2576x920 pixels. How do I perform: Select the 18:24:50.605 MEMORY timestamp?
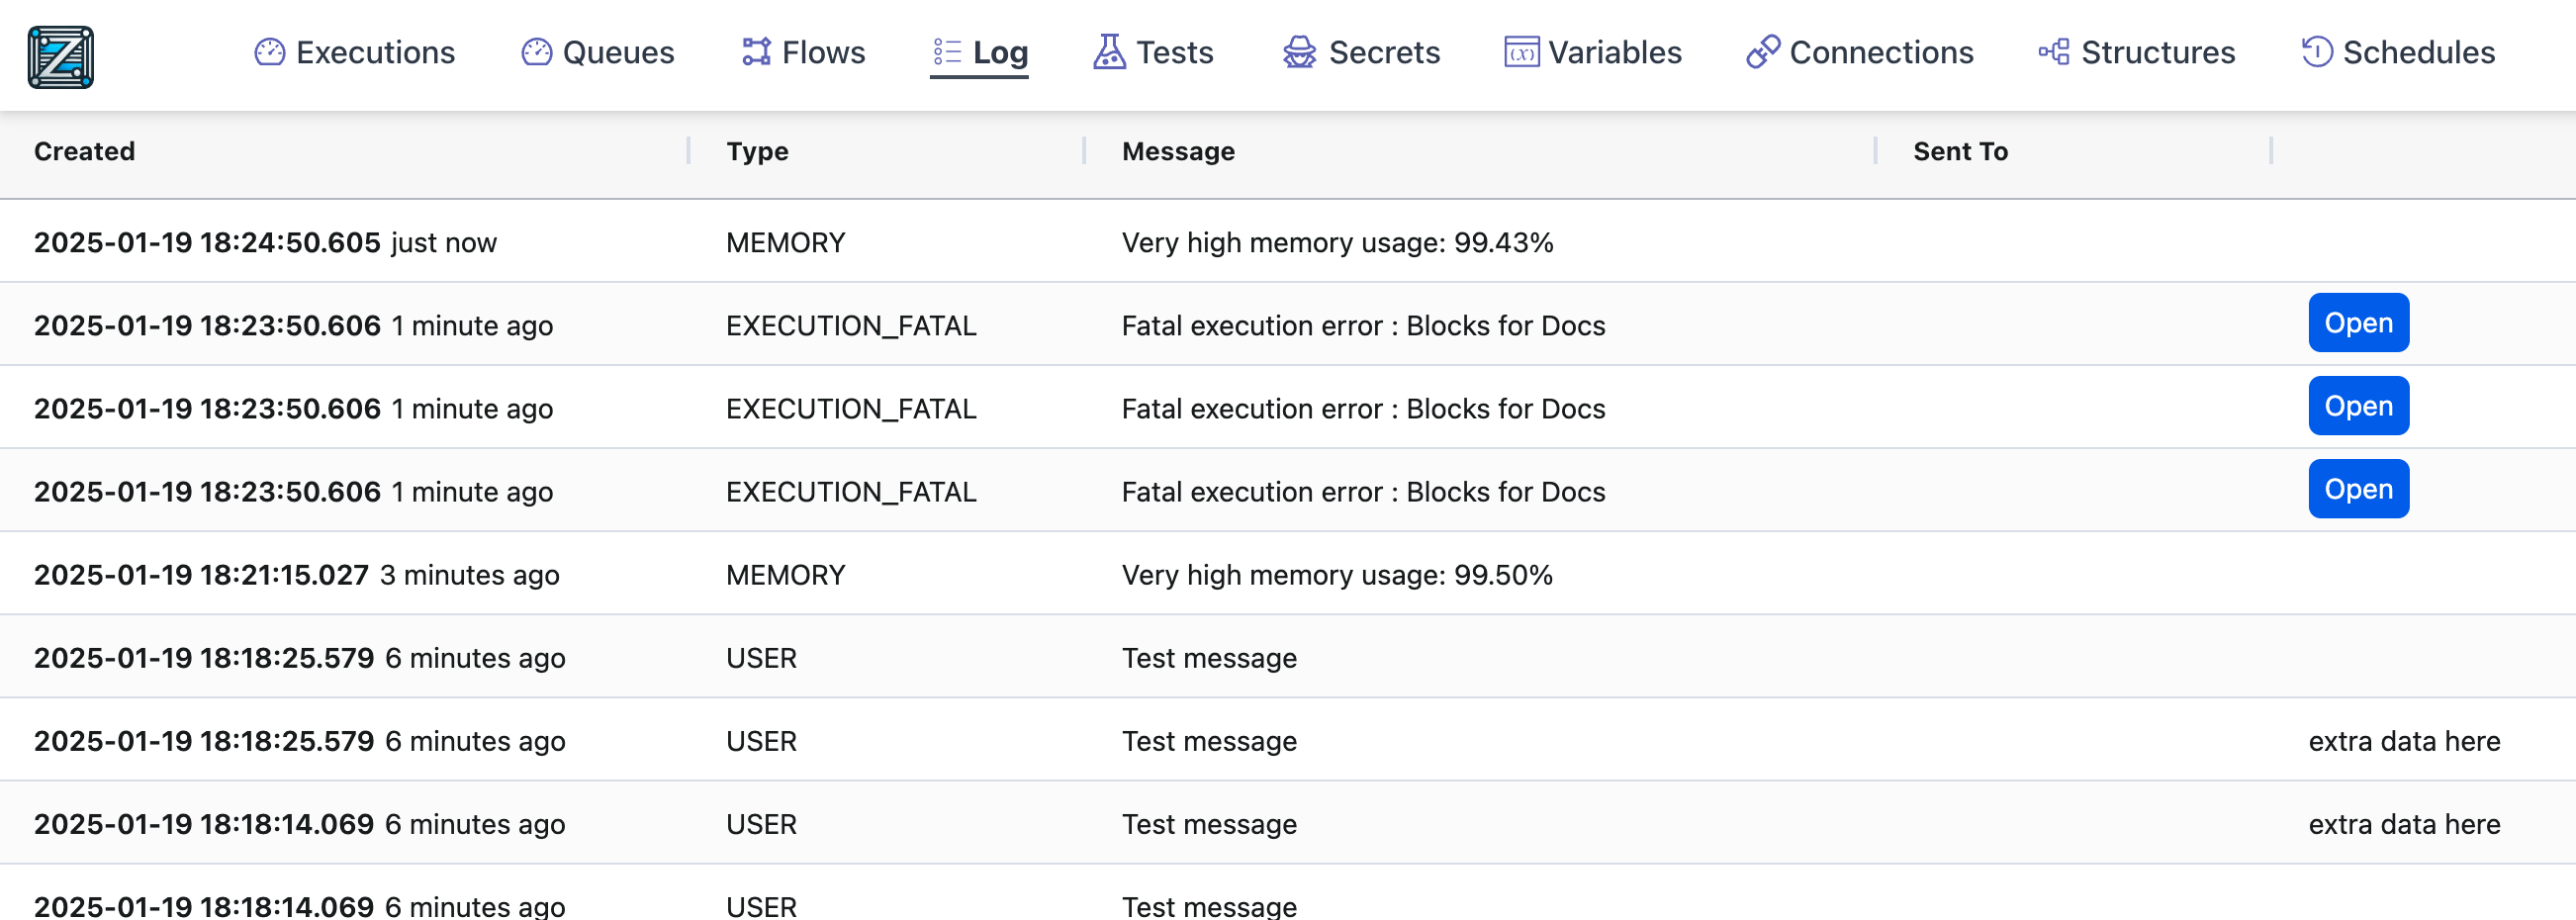[207, 242]
